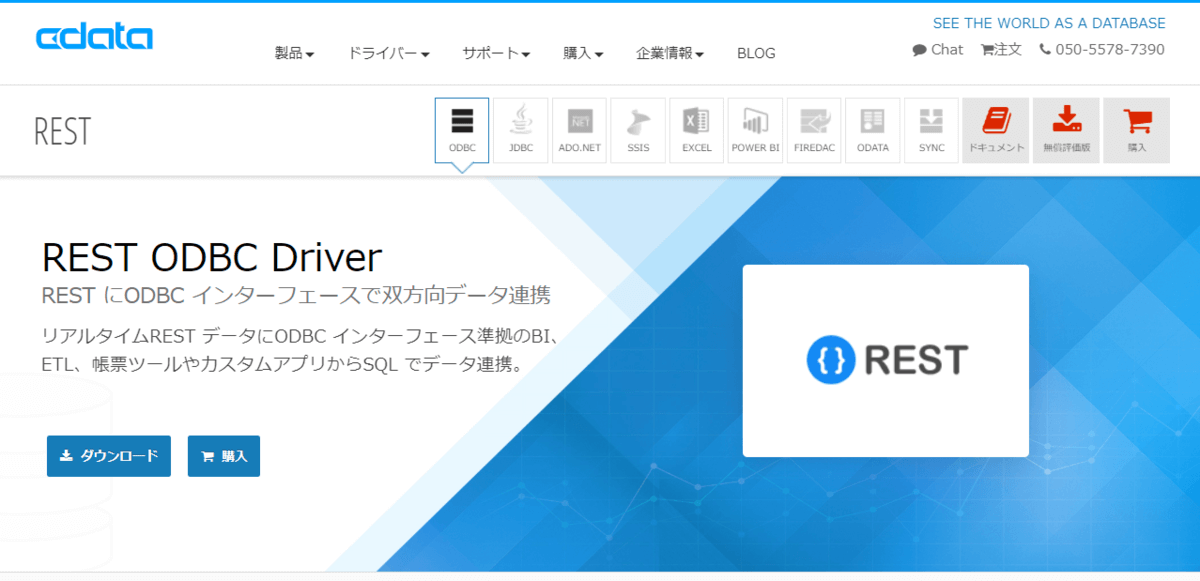
Task: Click the REST ODBC Driver heading
Action: point(212,258)
